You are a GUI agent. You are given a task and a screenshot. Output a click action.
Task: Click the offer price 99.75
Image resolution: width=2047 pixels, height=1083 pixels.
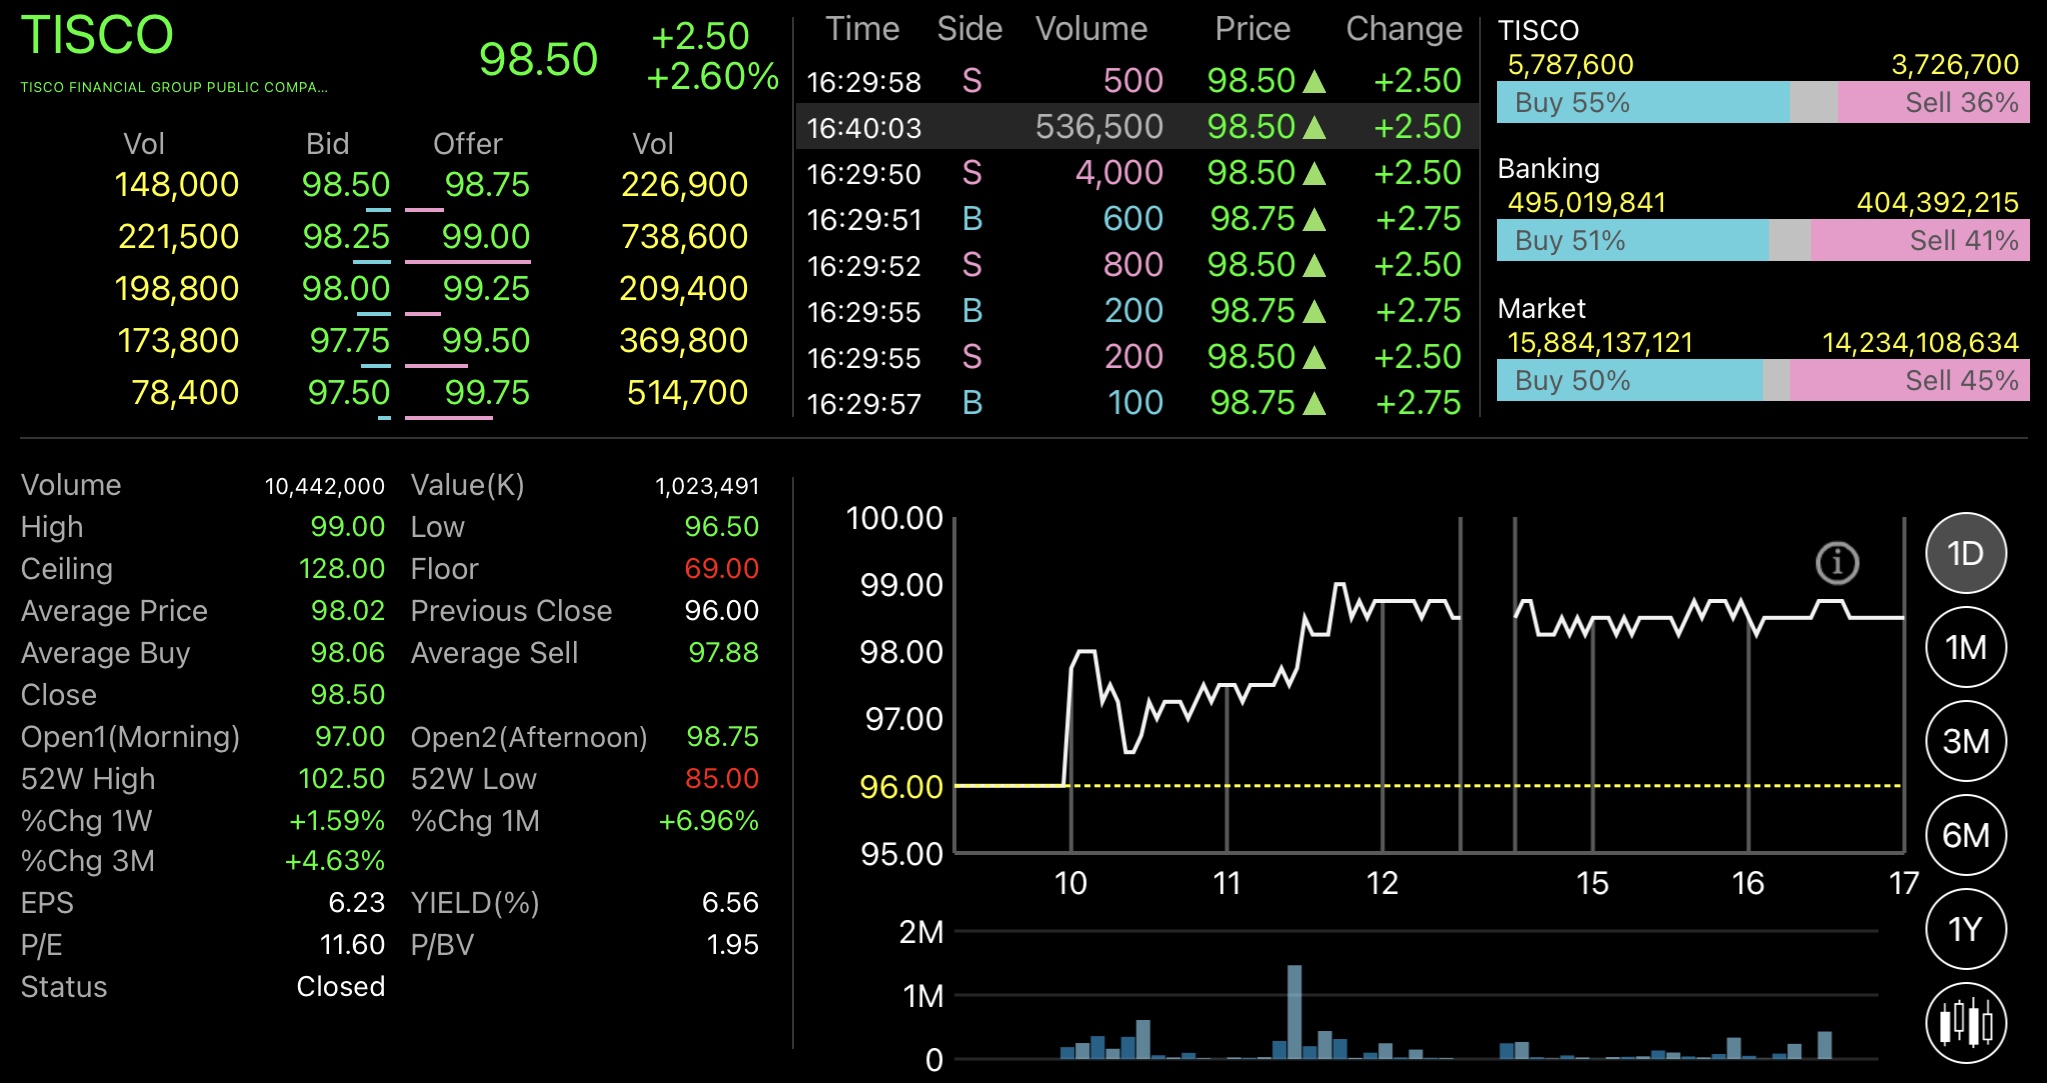(x=486, y=393)
